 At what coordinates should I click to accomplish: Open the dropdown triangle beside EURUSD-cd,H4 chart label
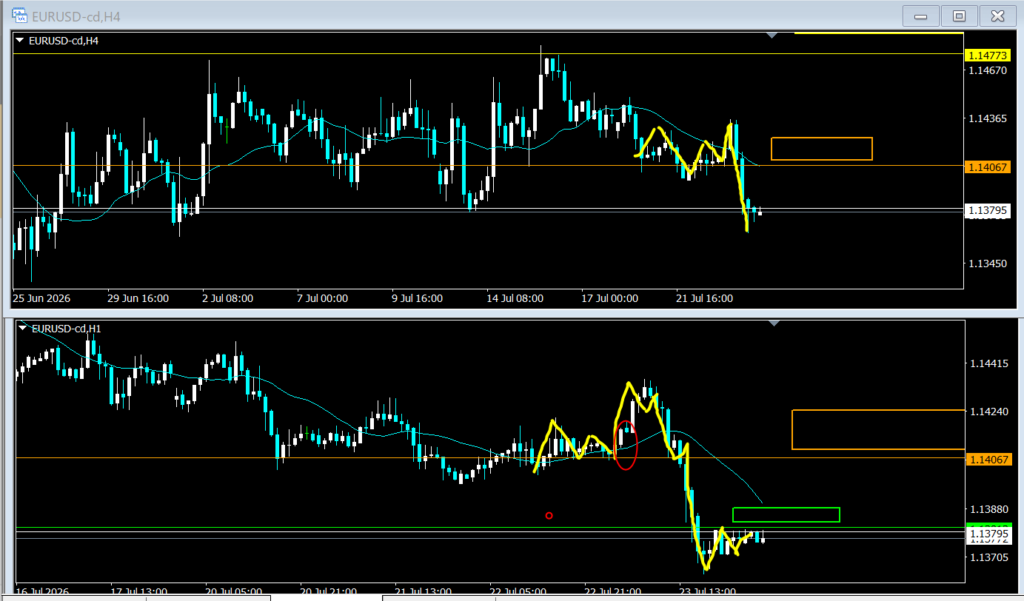[x=20, y=41]
